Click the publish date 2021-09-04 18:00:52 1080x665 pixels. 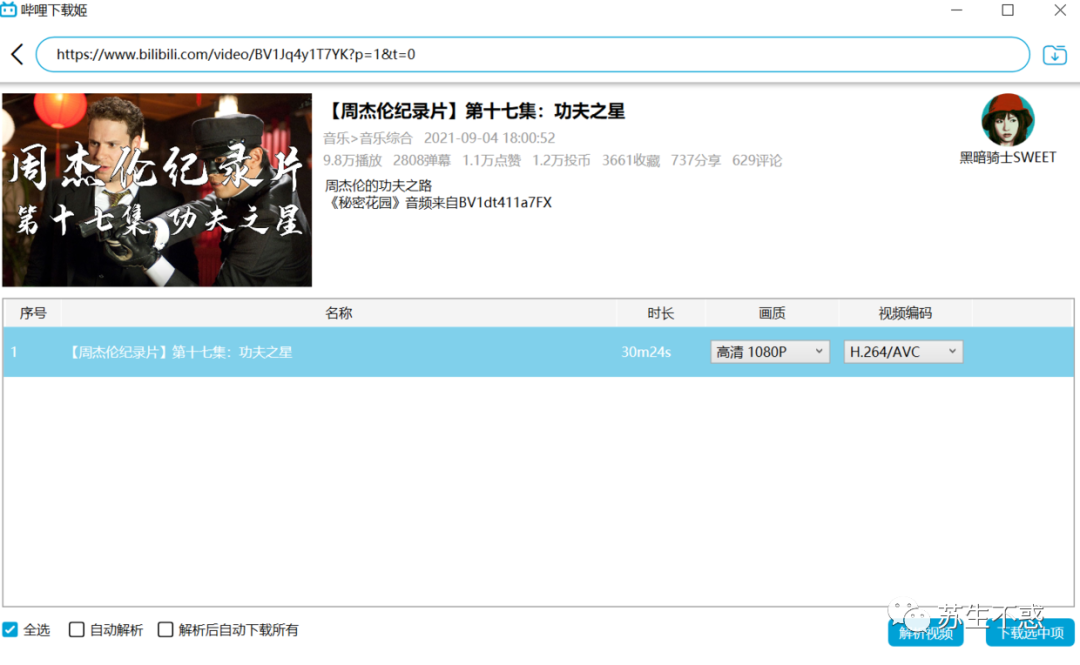tap(489, 138)
